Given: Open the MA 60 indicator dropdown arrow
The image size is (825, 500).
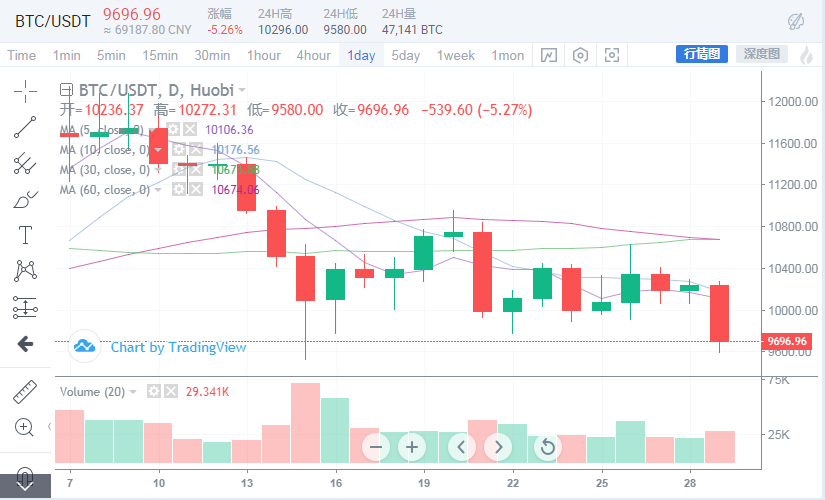Looking at the screenshot, I should pyautogui.click(x=157, y=190).
